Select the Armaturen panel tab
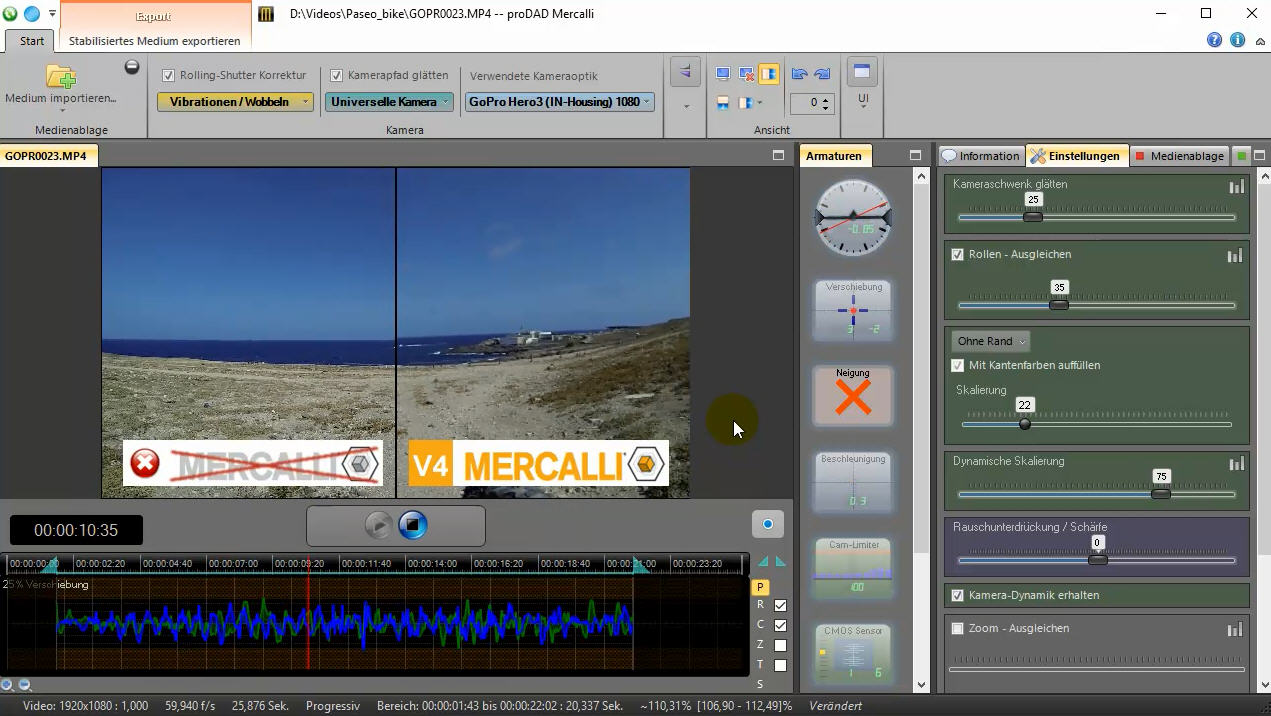The image size is (1271, 716). (x=834, y=156)
